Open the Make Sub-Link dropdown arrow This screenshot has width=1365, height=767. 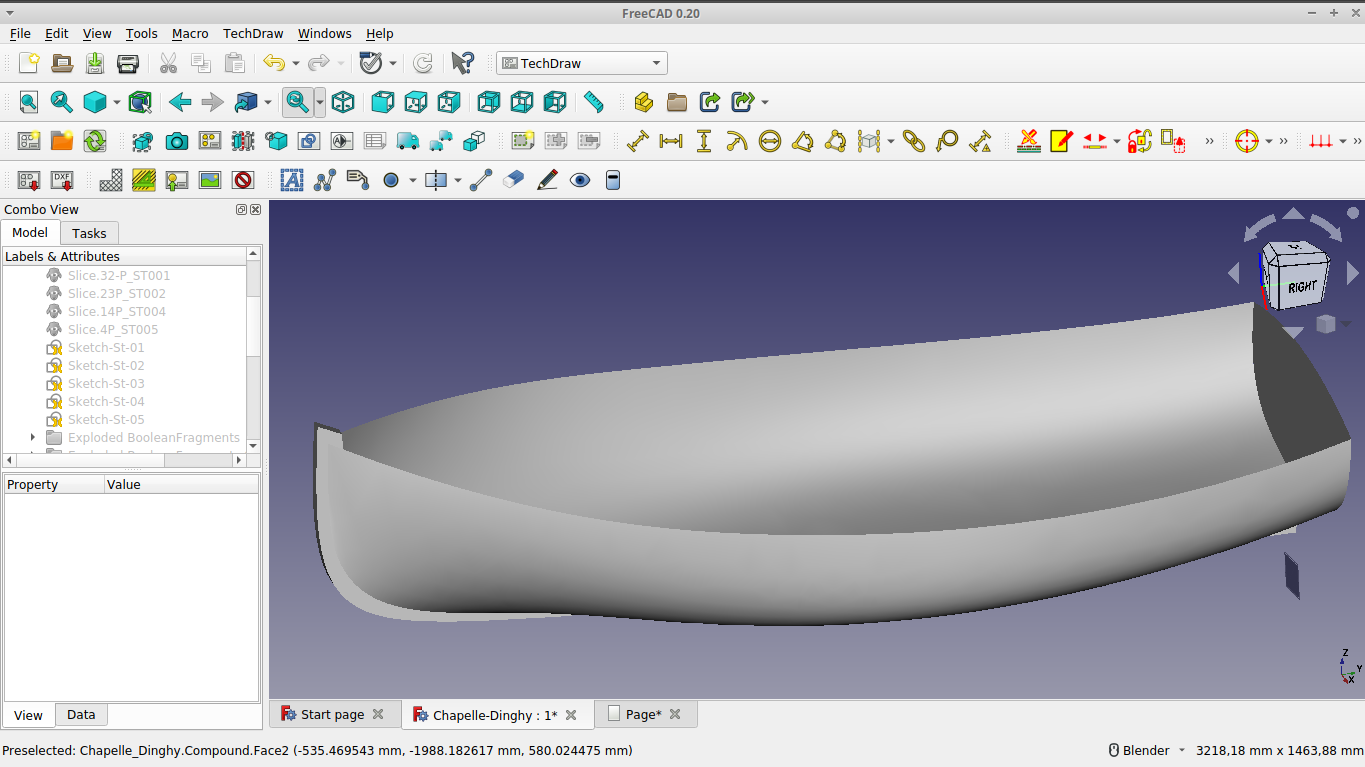pyautogui.click(x=765, y=102)
